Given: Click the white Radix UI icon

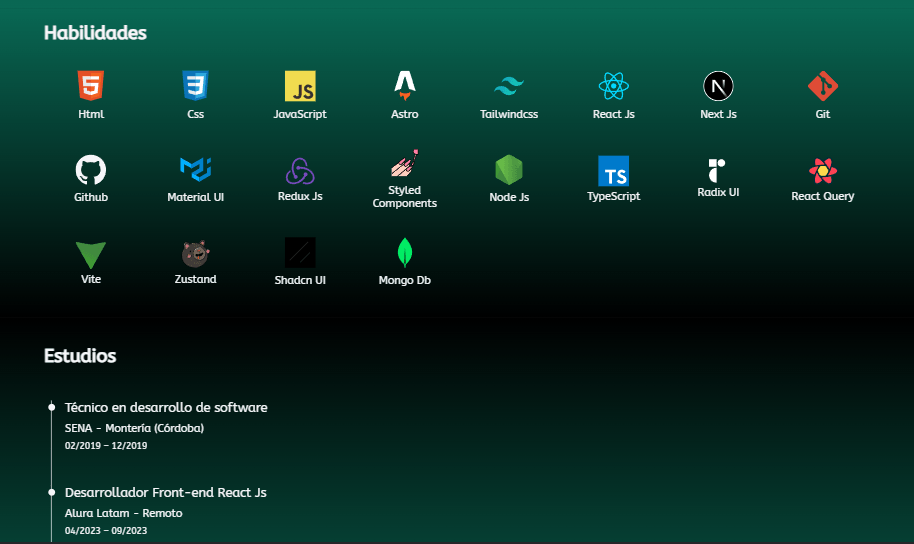Looking at the screenshot, I should pyautogui.click(x=717, y=171).
